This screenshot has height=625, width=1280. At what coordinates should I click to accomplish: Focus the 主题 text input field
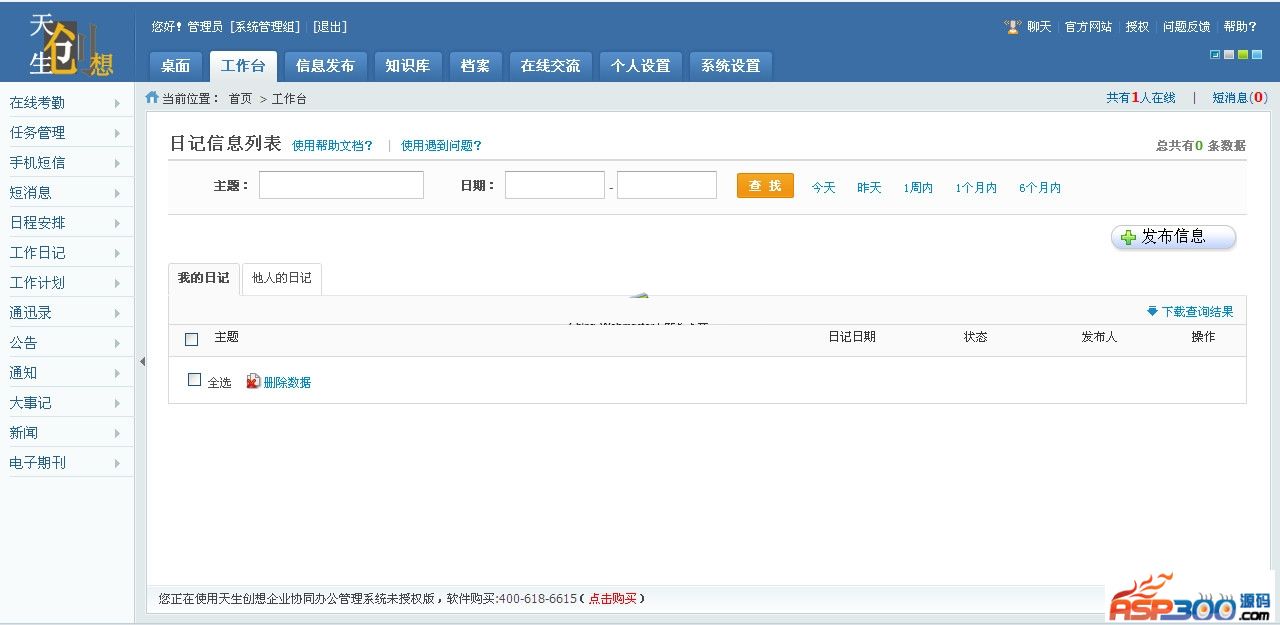(341, 185)
